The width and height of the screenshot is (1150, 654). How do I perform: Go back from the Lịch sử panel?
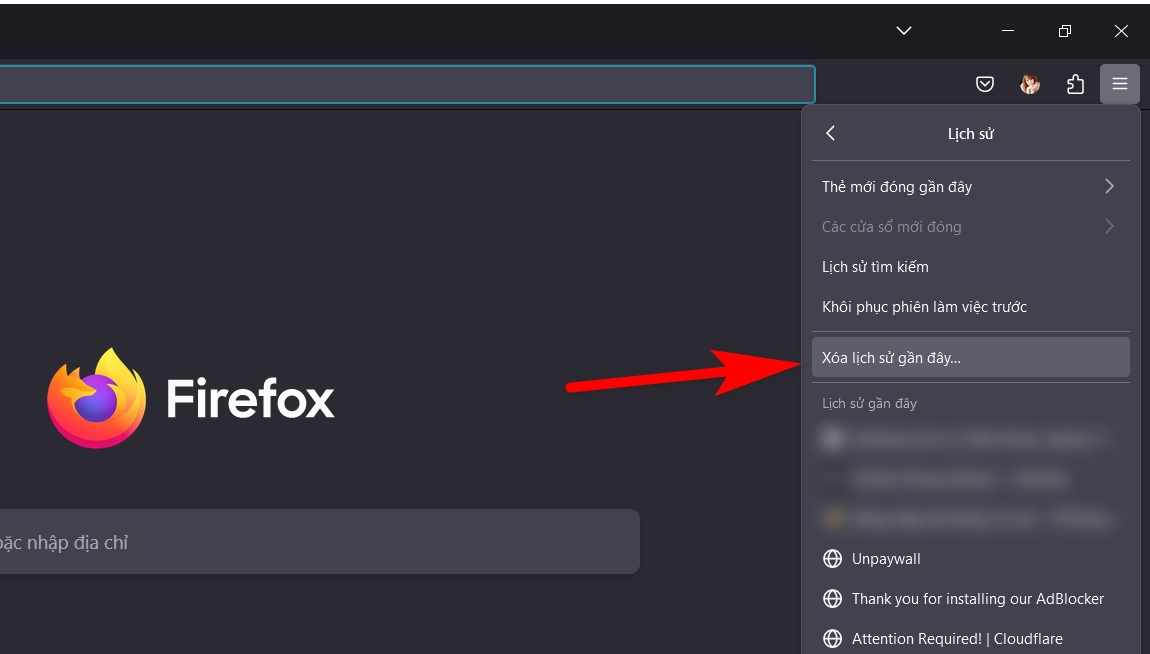point(830,133)
